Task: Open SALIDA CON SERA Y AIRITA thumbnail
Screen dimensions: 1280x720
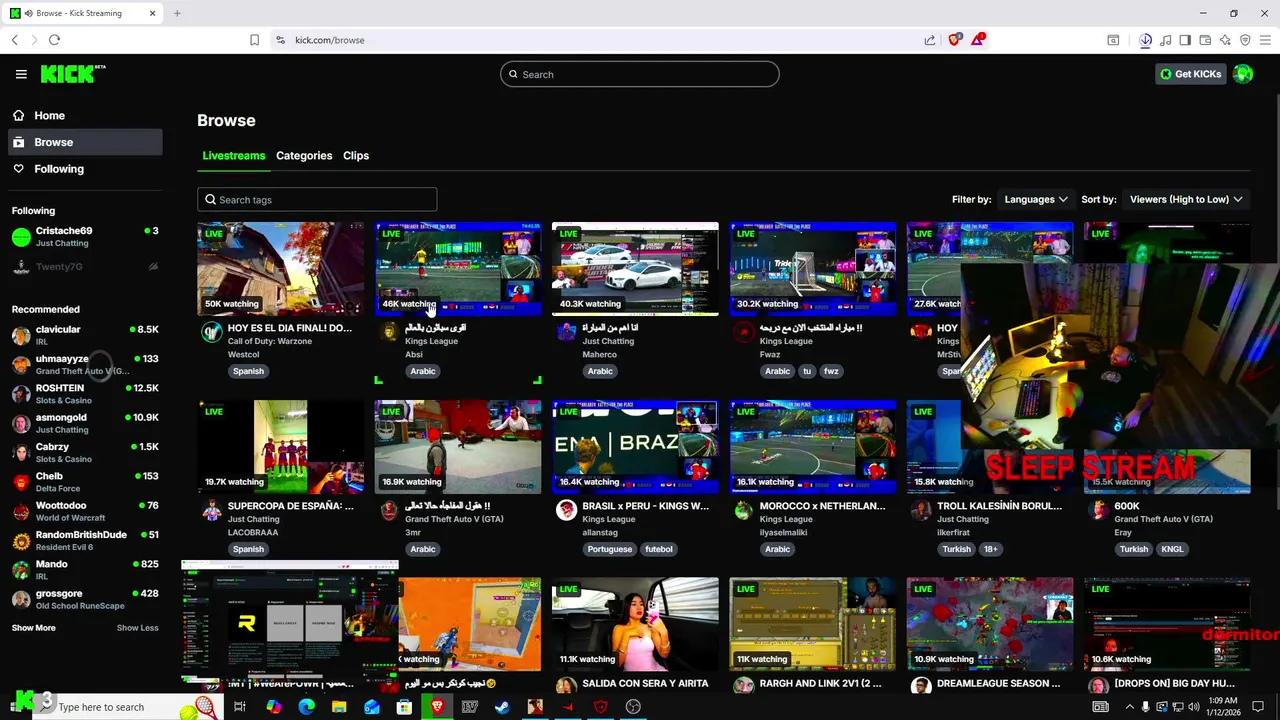Action: [x=635, y=624]
